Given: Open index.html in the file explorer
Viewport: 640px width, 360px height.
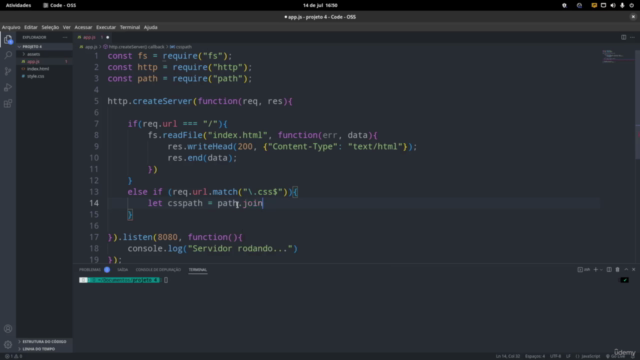Looking at the screenshot, I should pos(44,69).
